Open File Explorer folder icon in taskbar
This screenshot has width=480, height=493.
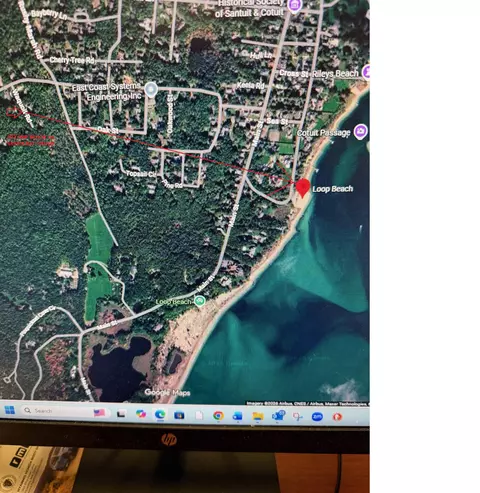point(258,416)
